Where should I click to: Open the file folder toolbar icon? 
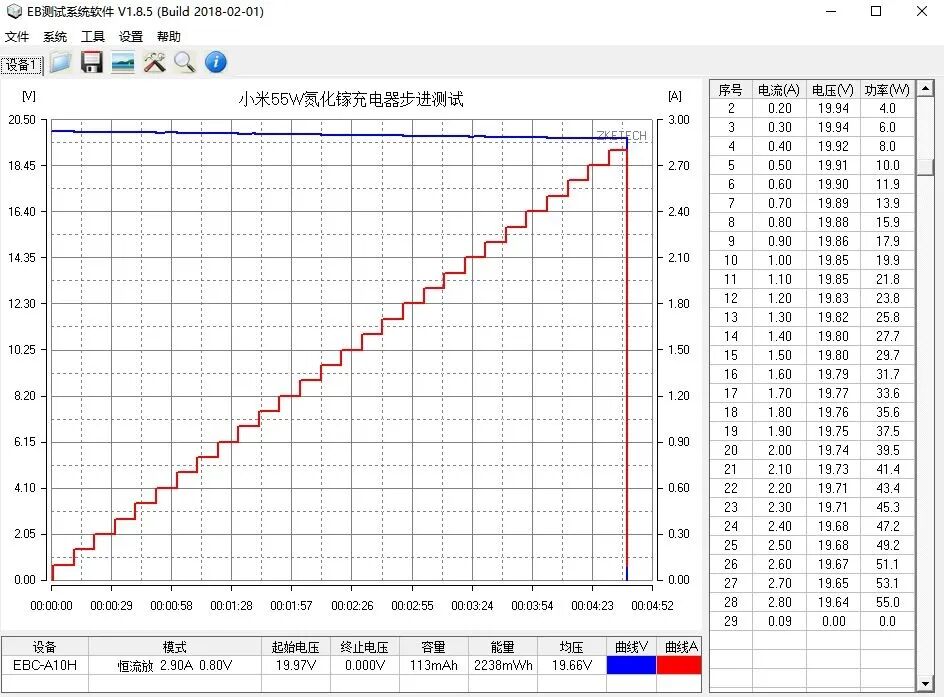[60, 62]
